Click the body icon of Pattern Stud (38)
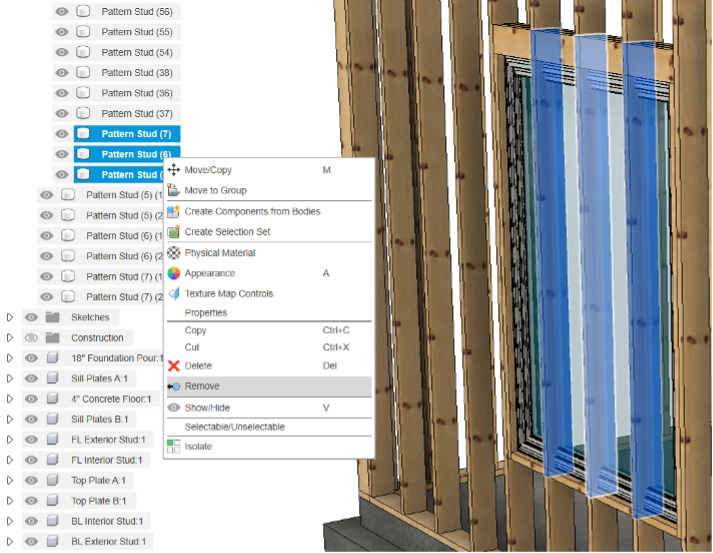 83,72
